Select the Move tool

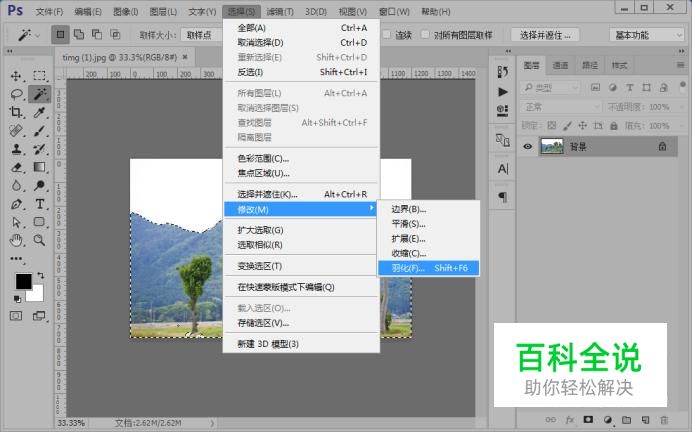(16, 76)
